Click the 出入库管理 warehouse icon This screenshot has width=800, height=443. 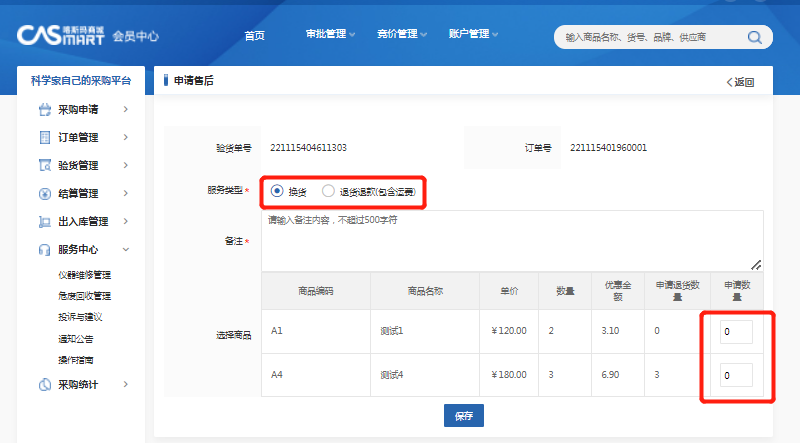[x=44, y=221]
